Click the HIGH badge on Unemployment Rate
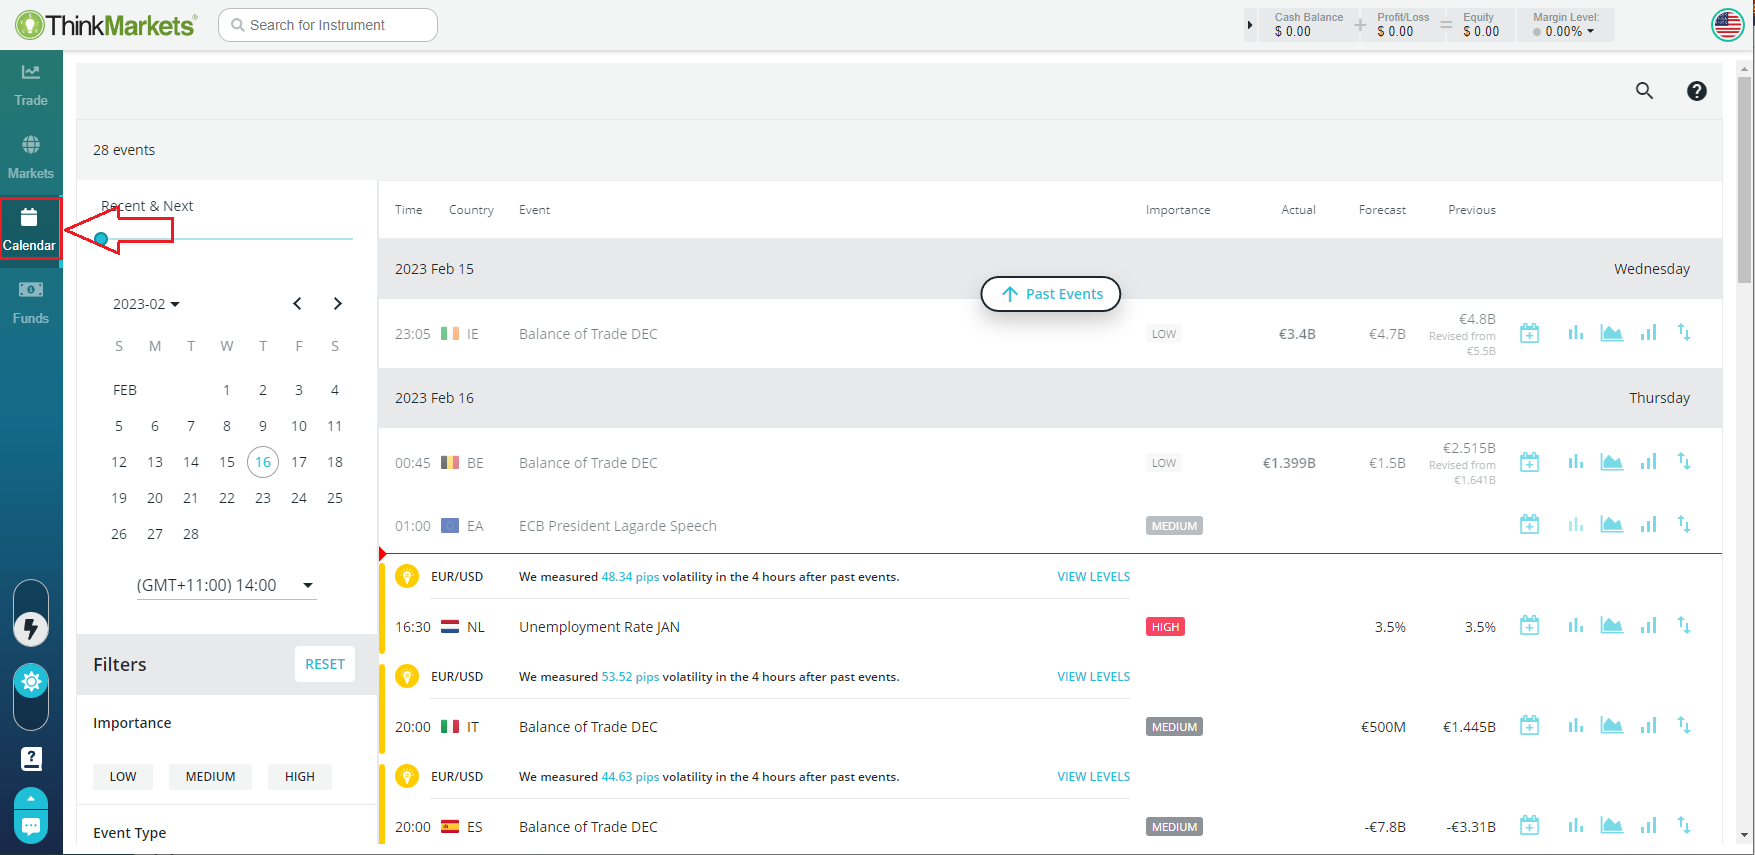1755x855 pixels. 1165,627
